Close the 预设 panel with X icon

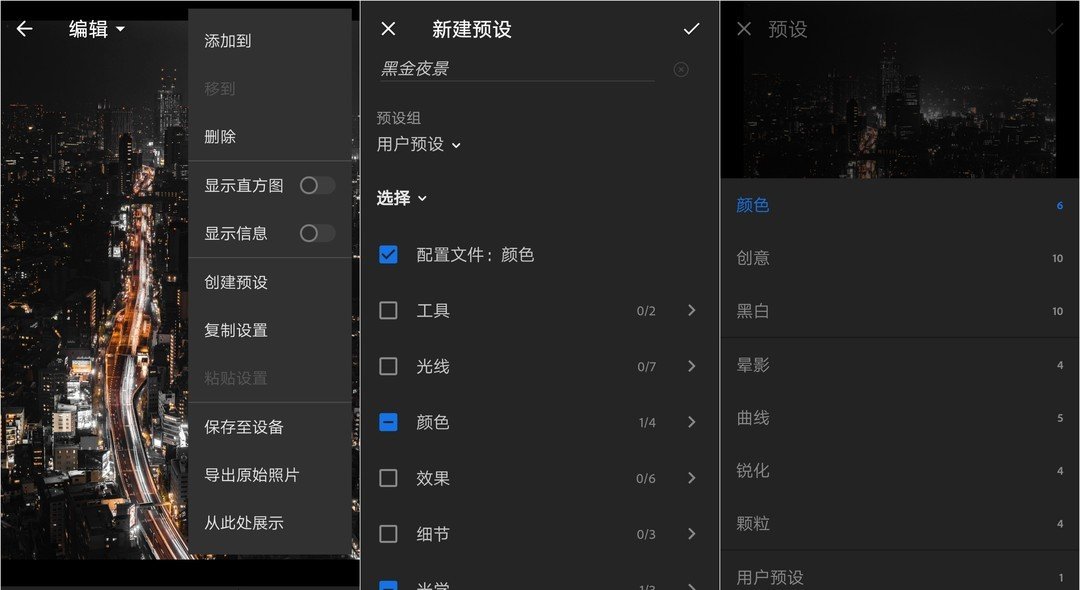click(744, 29)
